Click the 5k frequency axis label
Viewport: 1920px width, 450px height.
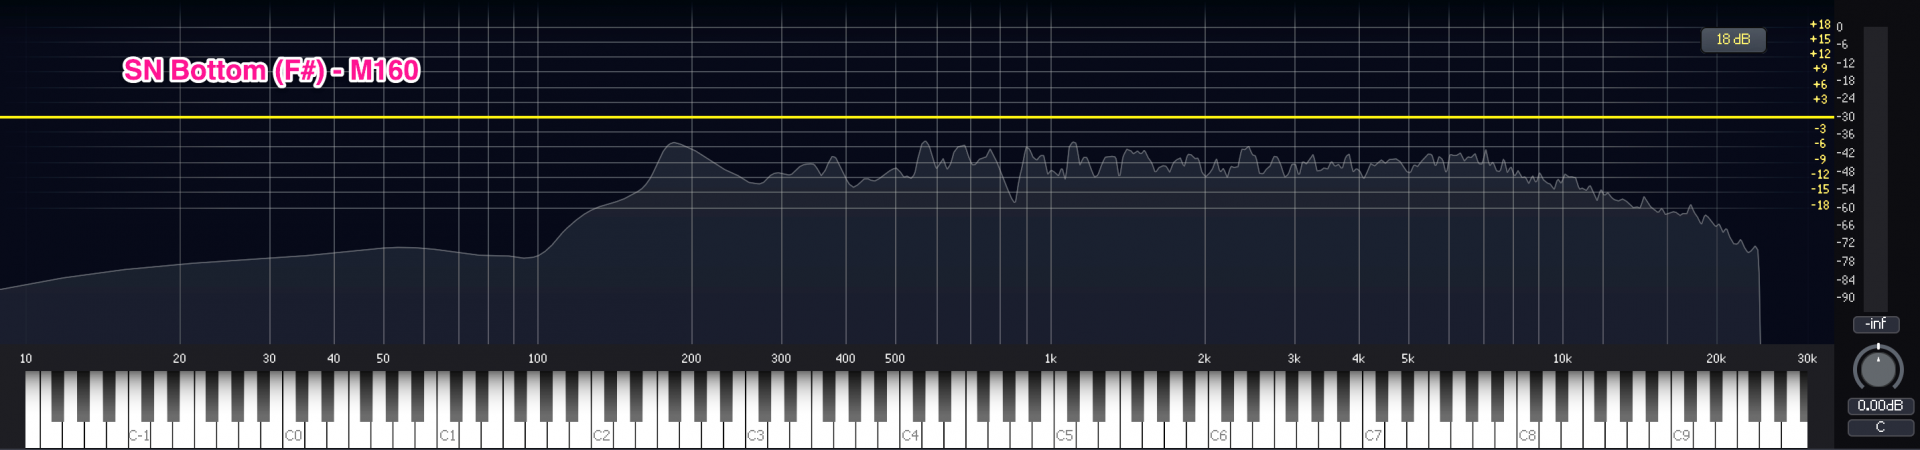click(1408, 358)
